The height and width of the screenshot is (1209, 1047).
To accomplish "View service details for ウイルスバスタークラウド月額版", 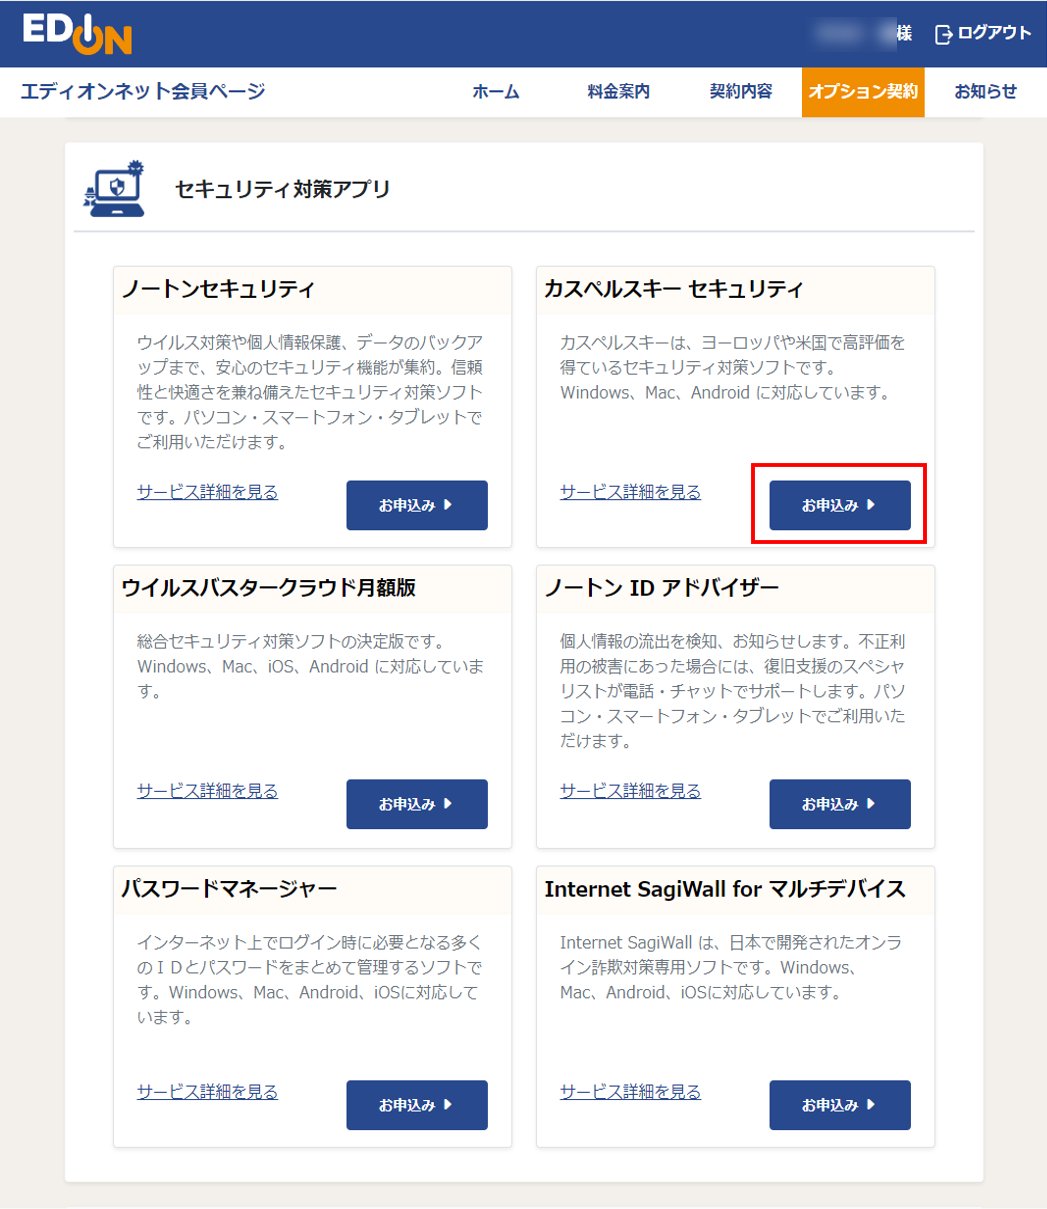I will coord(207,791).
